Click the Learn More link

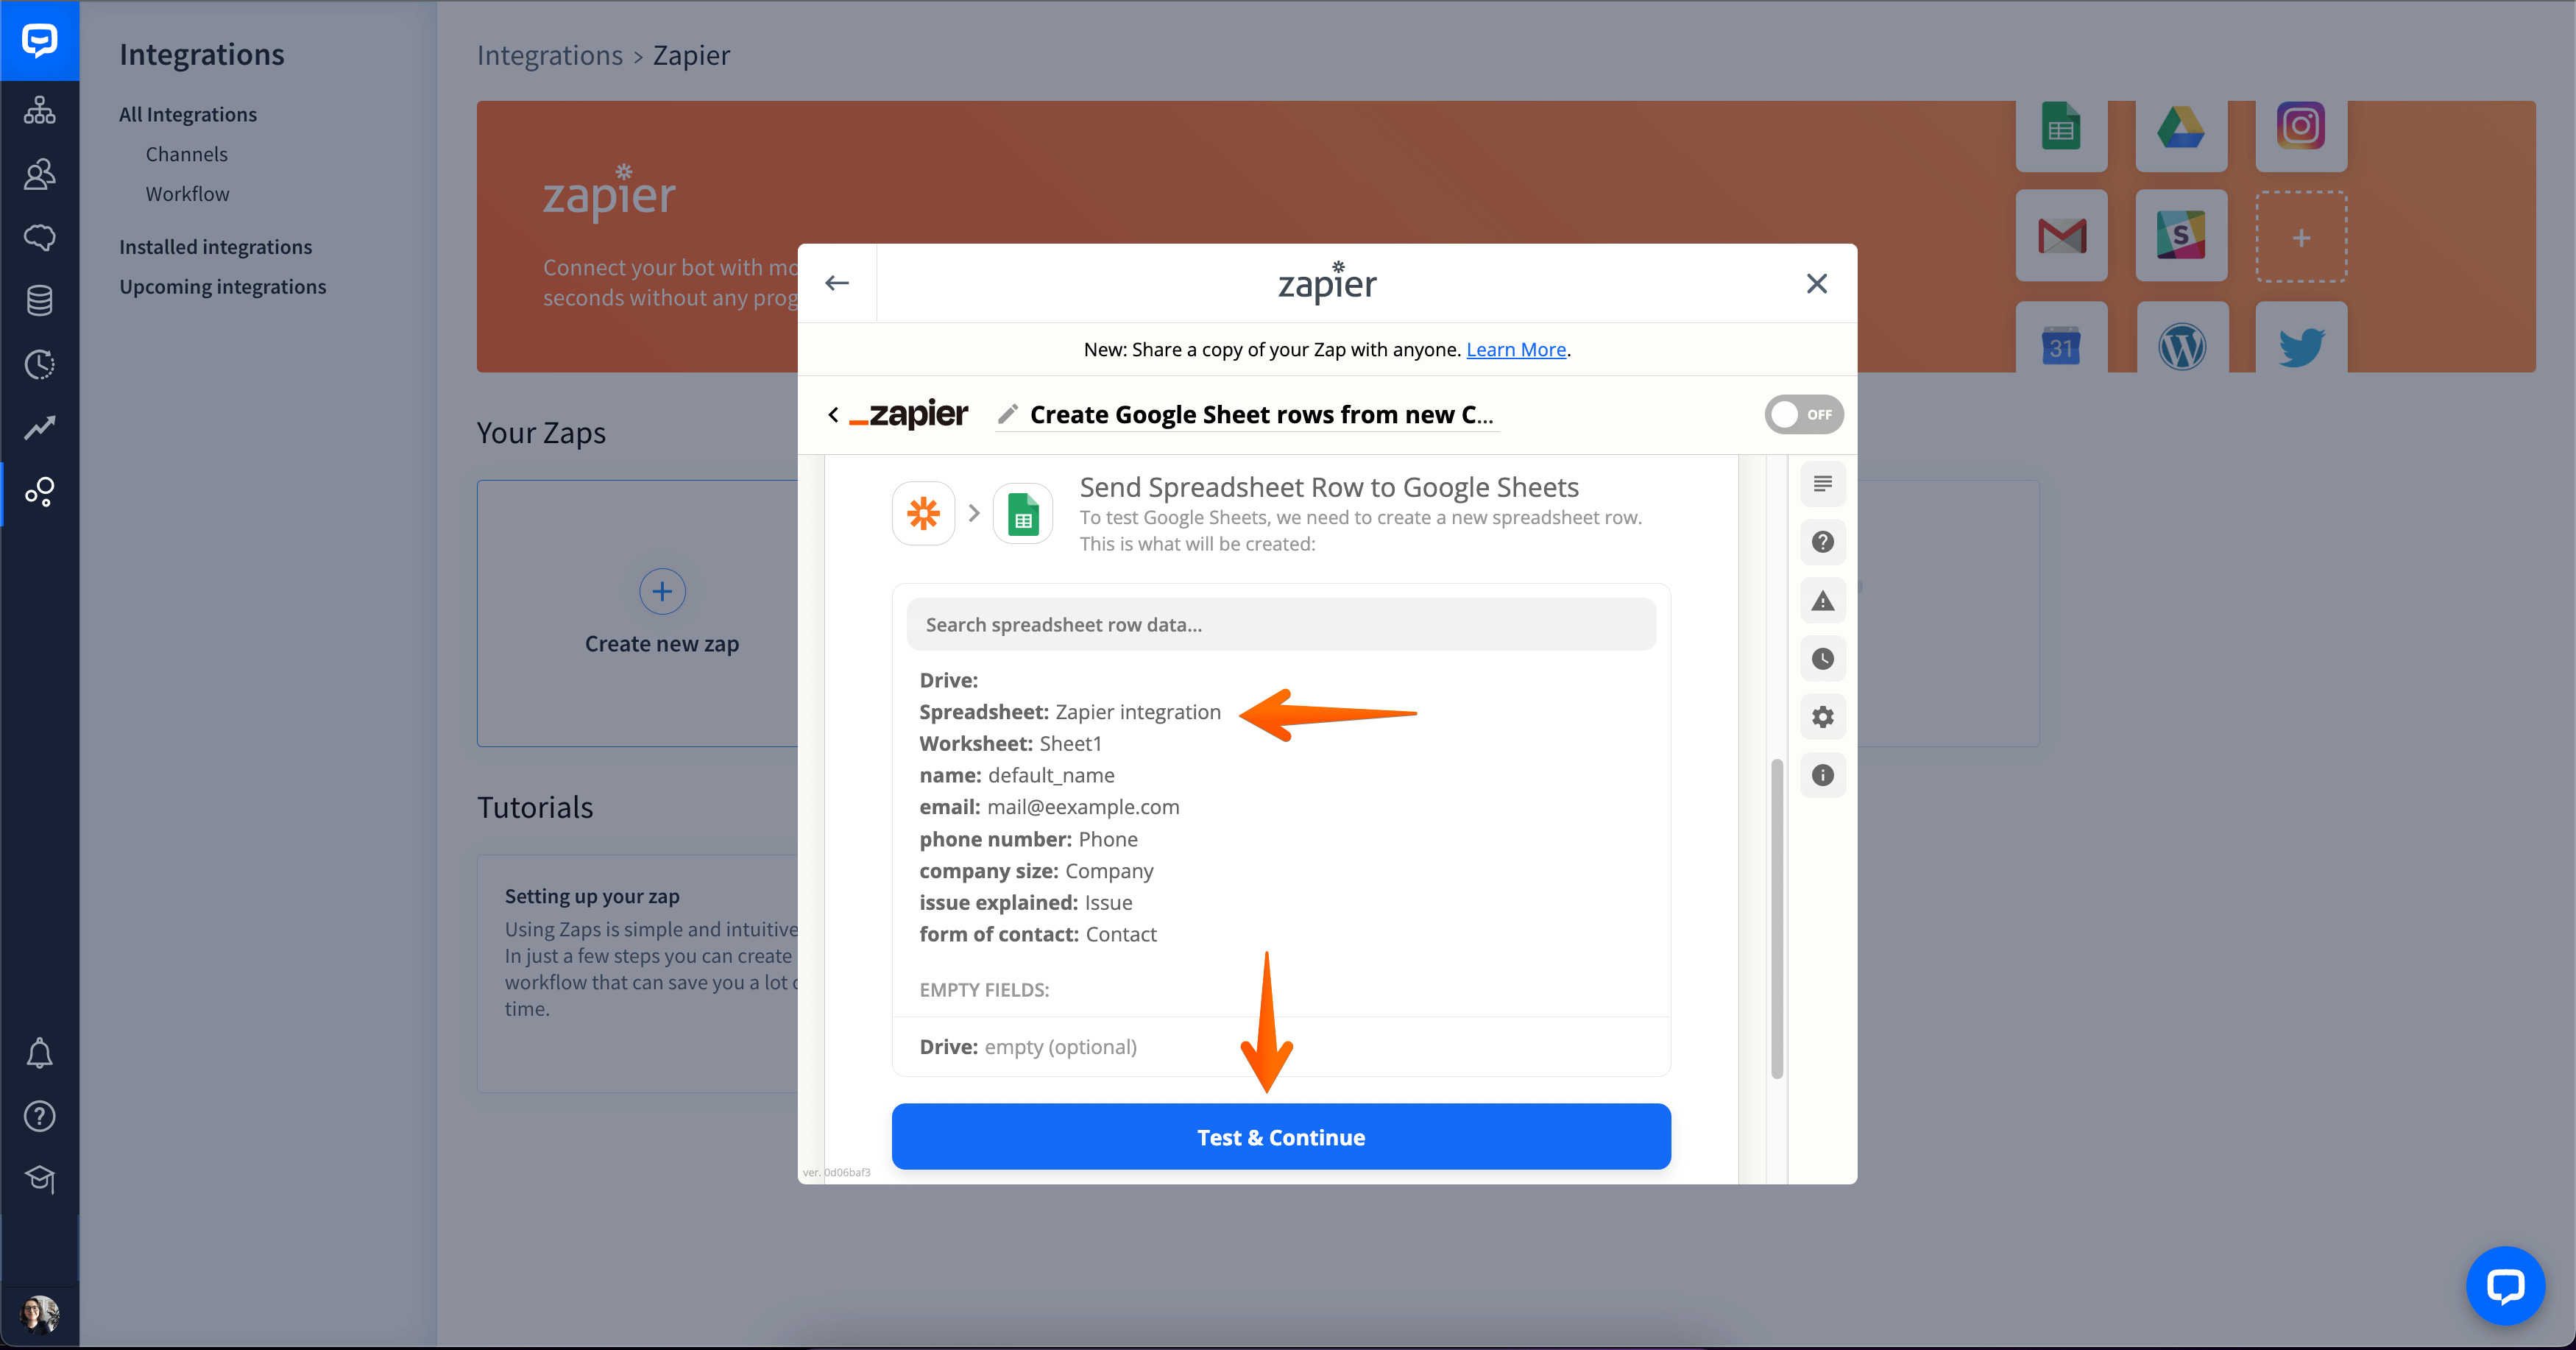click(1516, 349)
